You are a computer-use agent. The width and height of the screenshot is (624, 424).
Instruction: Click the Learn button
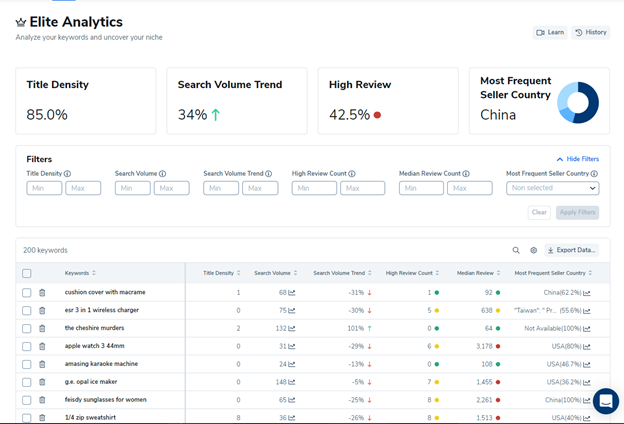pyautogui.click(x=550, y=32)
